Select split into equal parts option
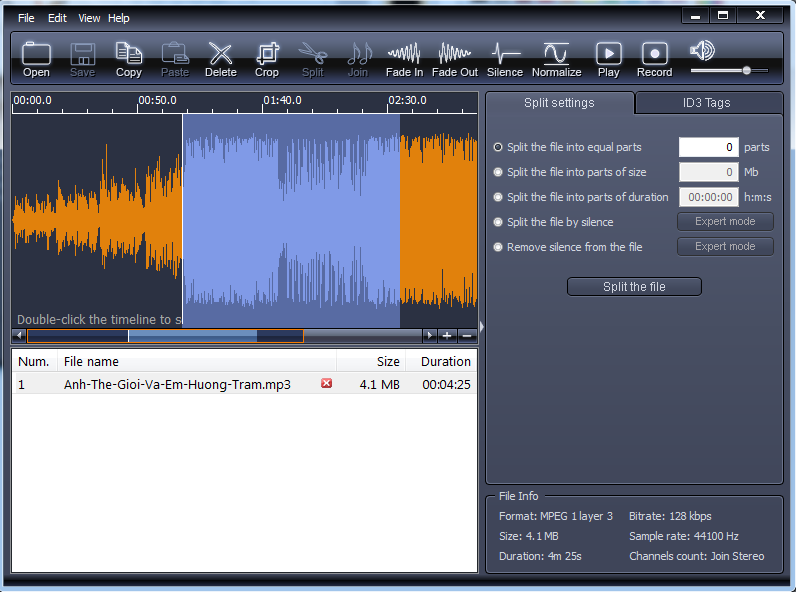This screenshot has height=592, width=796. pyautogui.click(x=498, y=147)
